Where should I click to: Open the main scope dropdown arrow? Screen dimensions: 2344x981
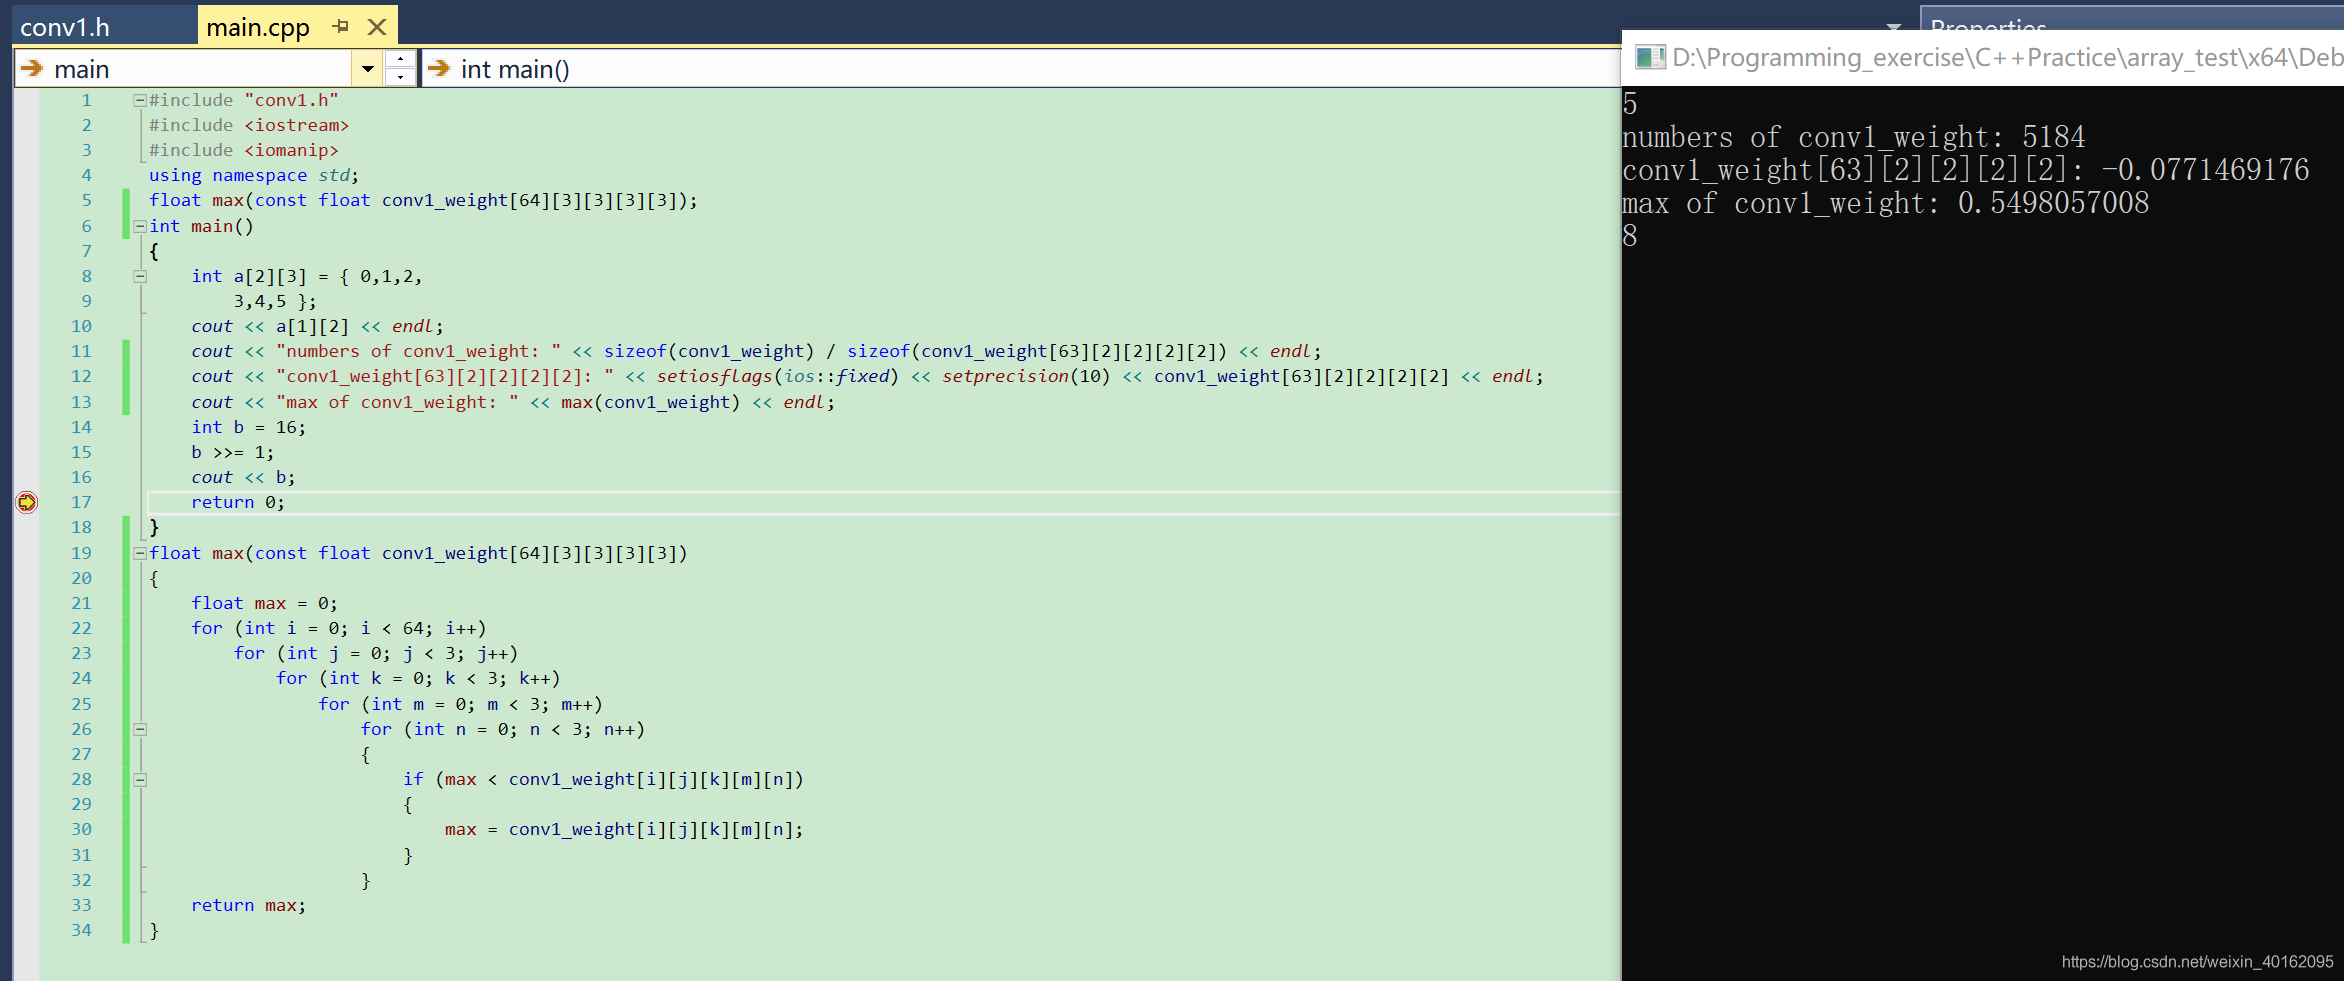click(367, 69)
